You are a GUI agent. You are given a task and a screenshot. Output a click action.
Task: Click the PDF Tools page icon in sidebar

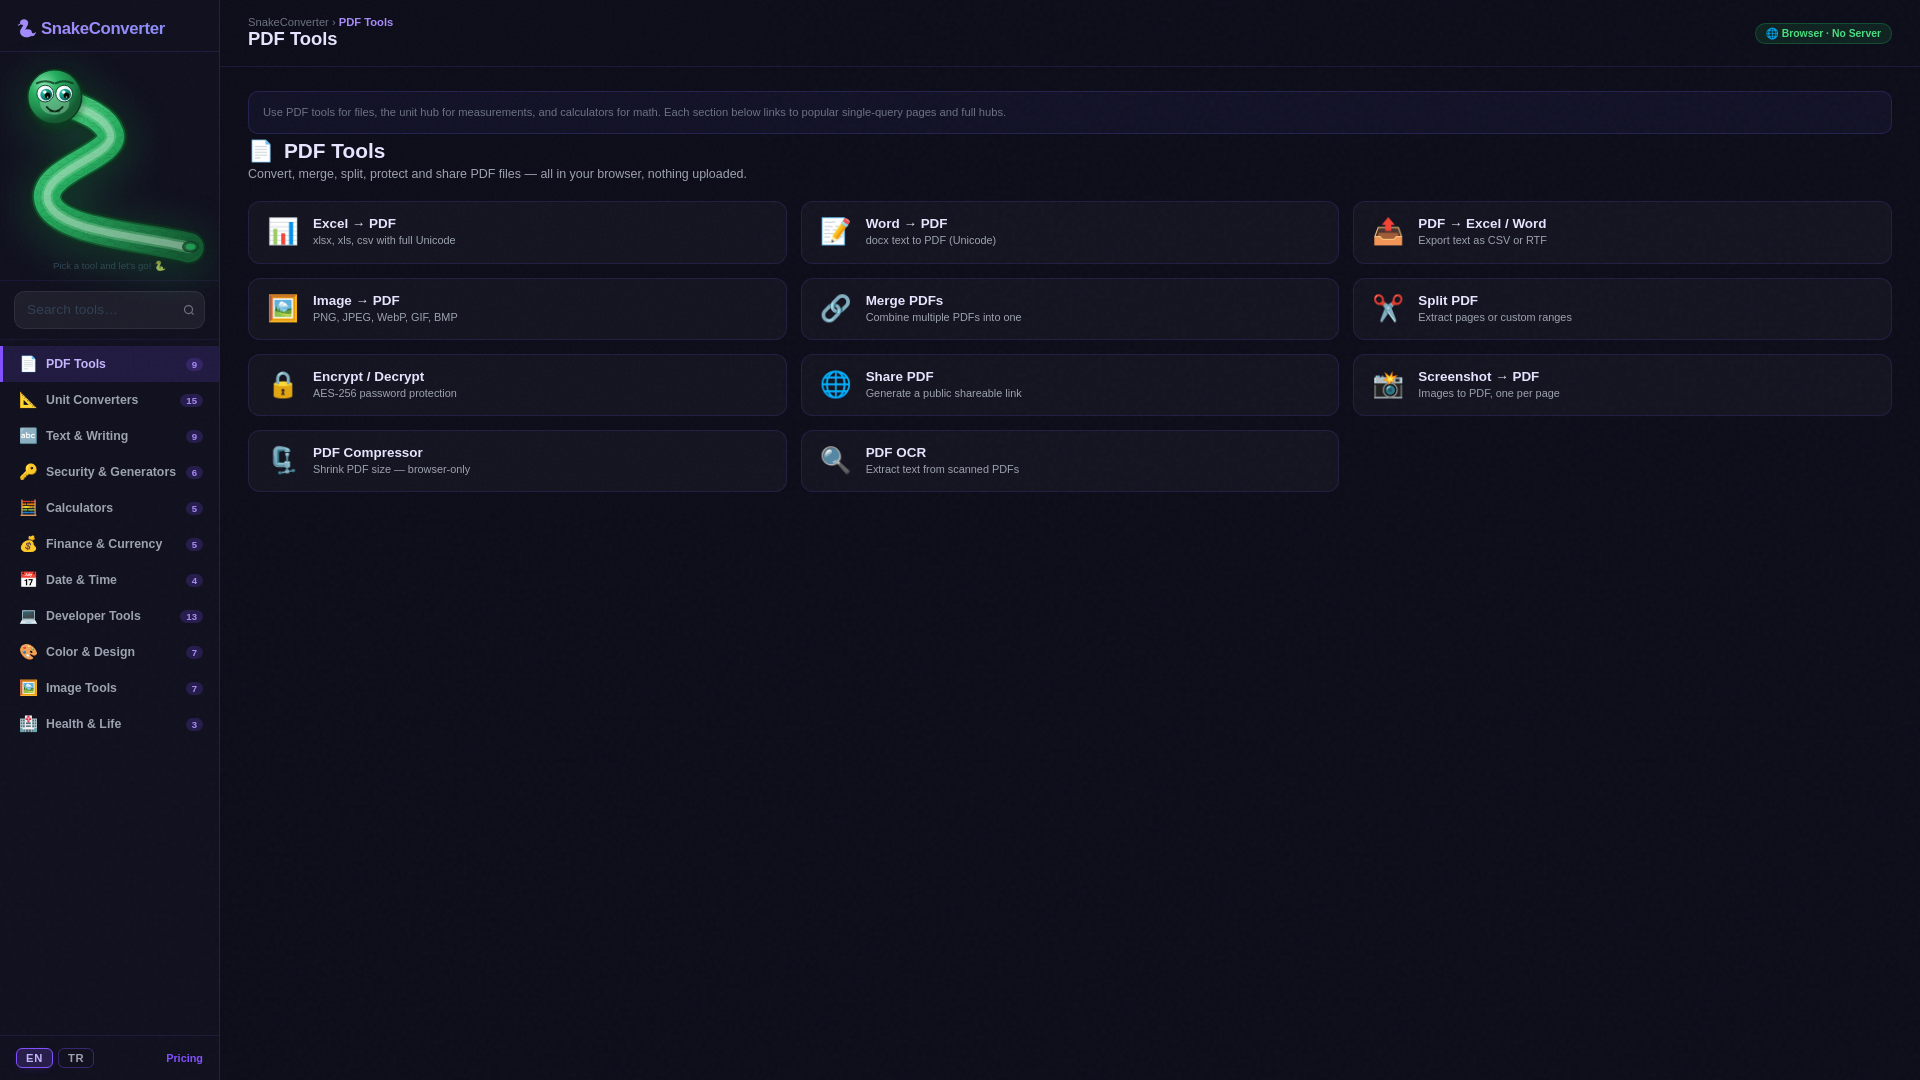point(28,364)
